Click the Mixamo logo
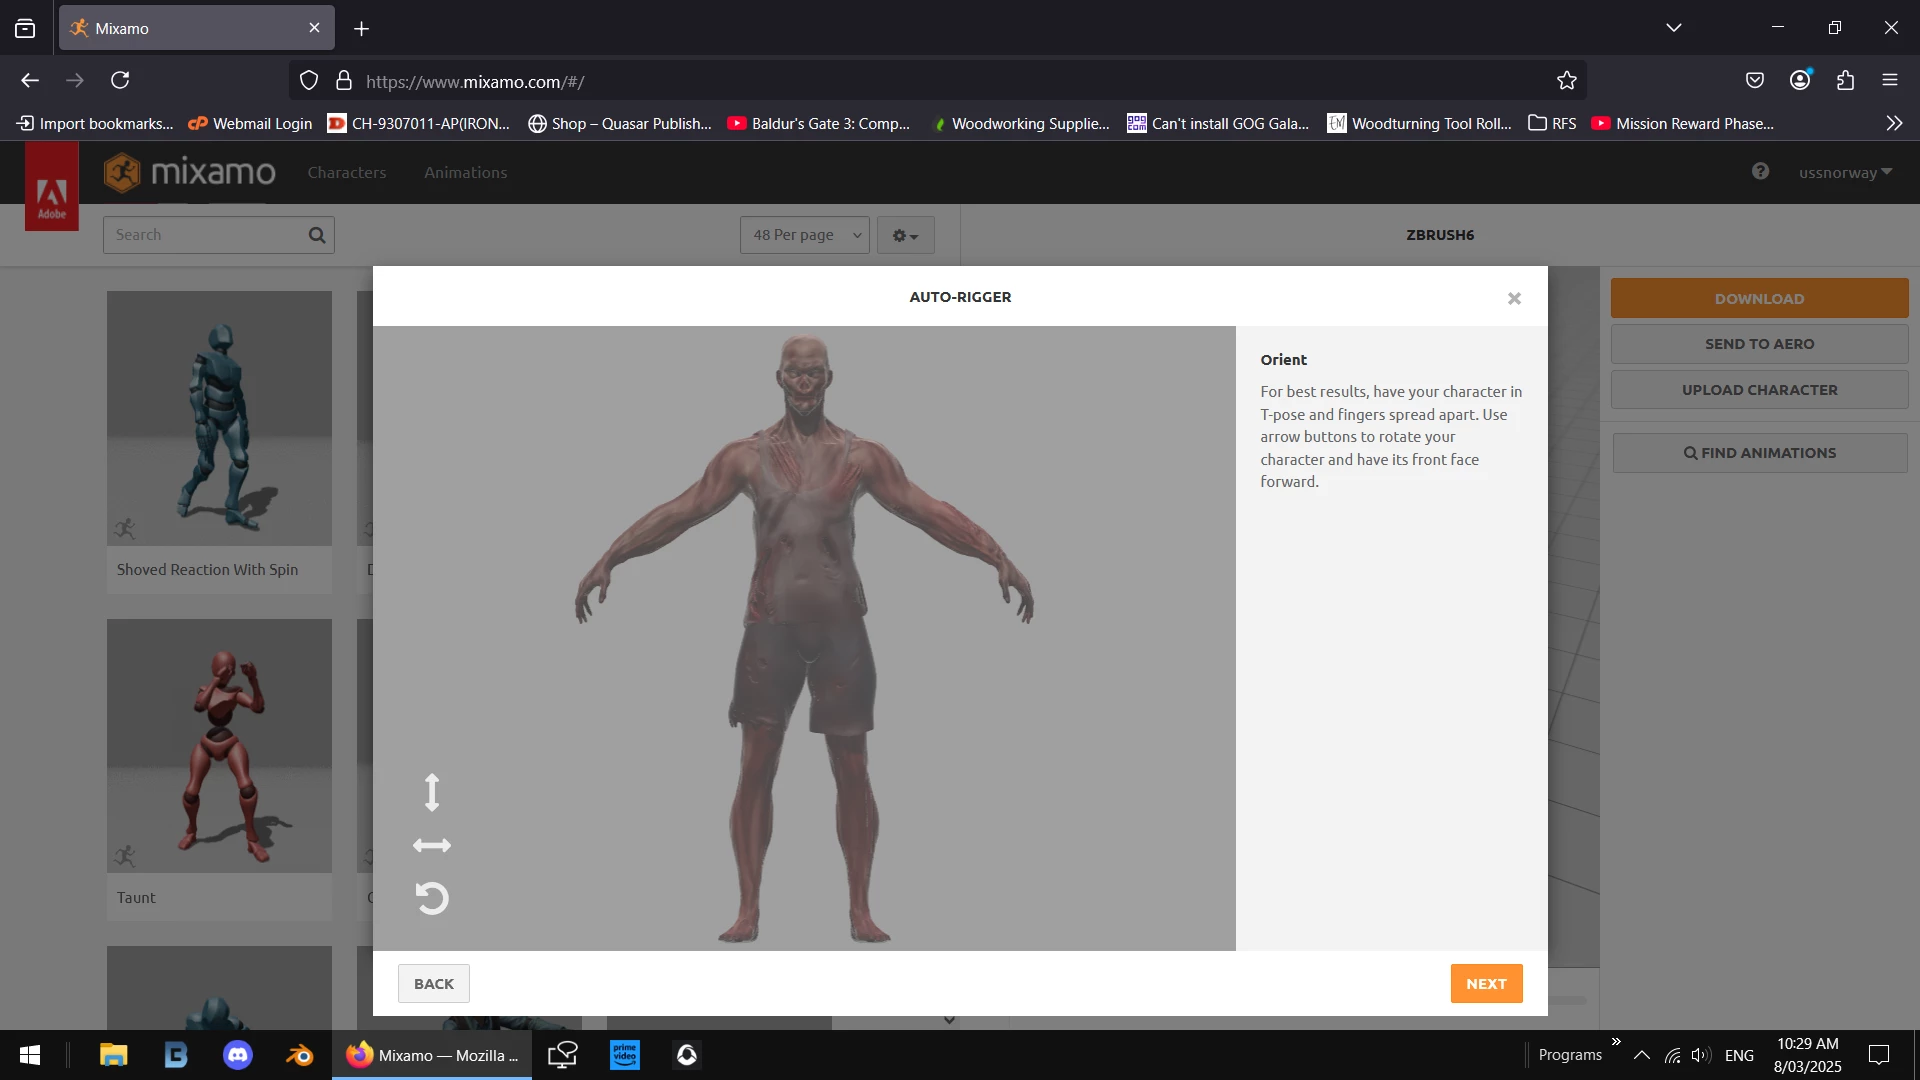The height and width of the screenshot is (1080, 1920). [190, 172]
